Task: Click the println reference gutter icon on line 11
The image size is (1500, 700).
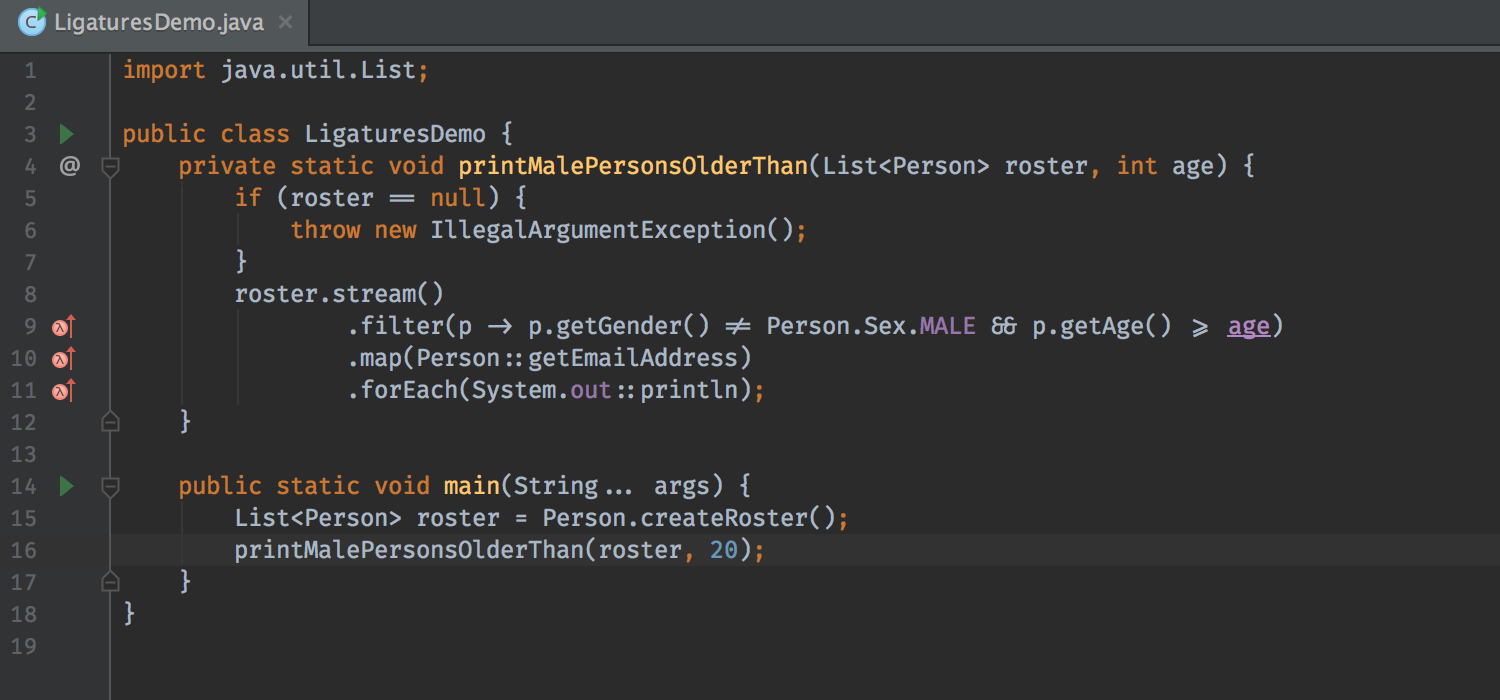Action: 61,389
